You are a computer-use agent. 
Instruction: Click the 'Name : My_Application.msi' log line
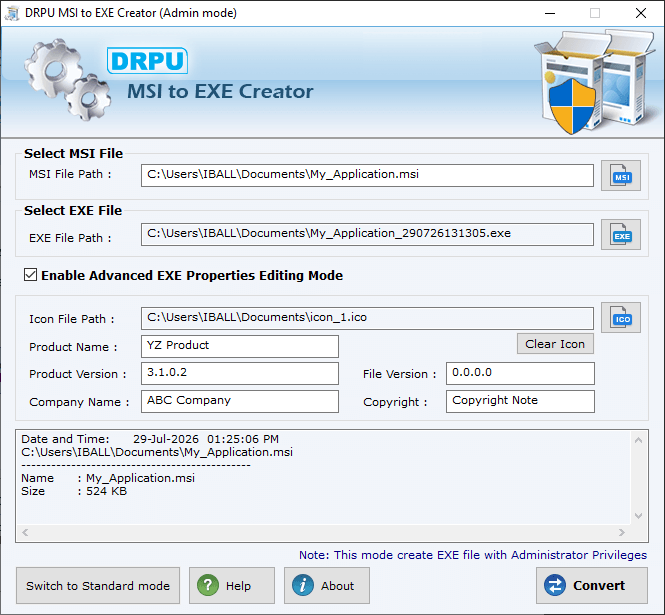pyautogui.click(x=108, y=478)
